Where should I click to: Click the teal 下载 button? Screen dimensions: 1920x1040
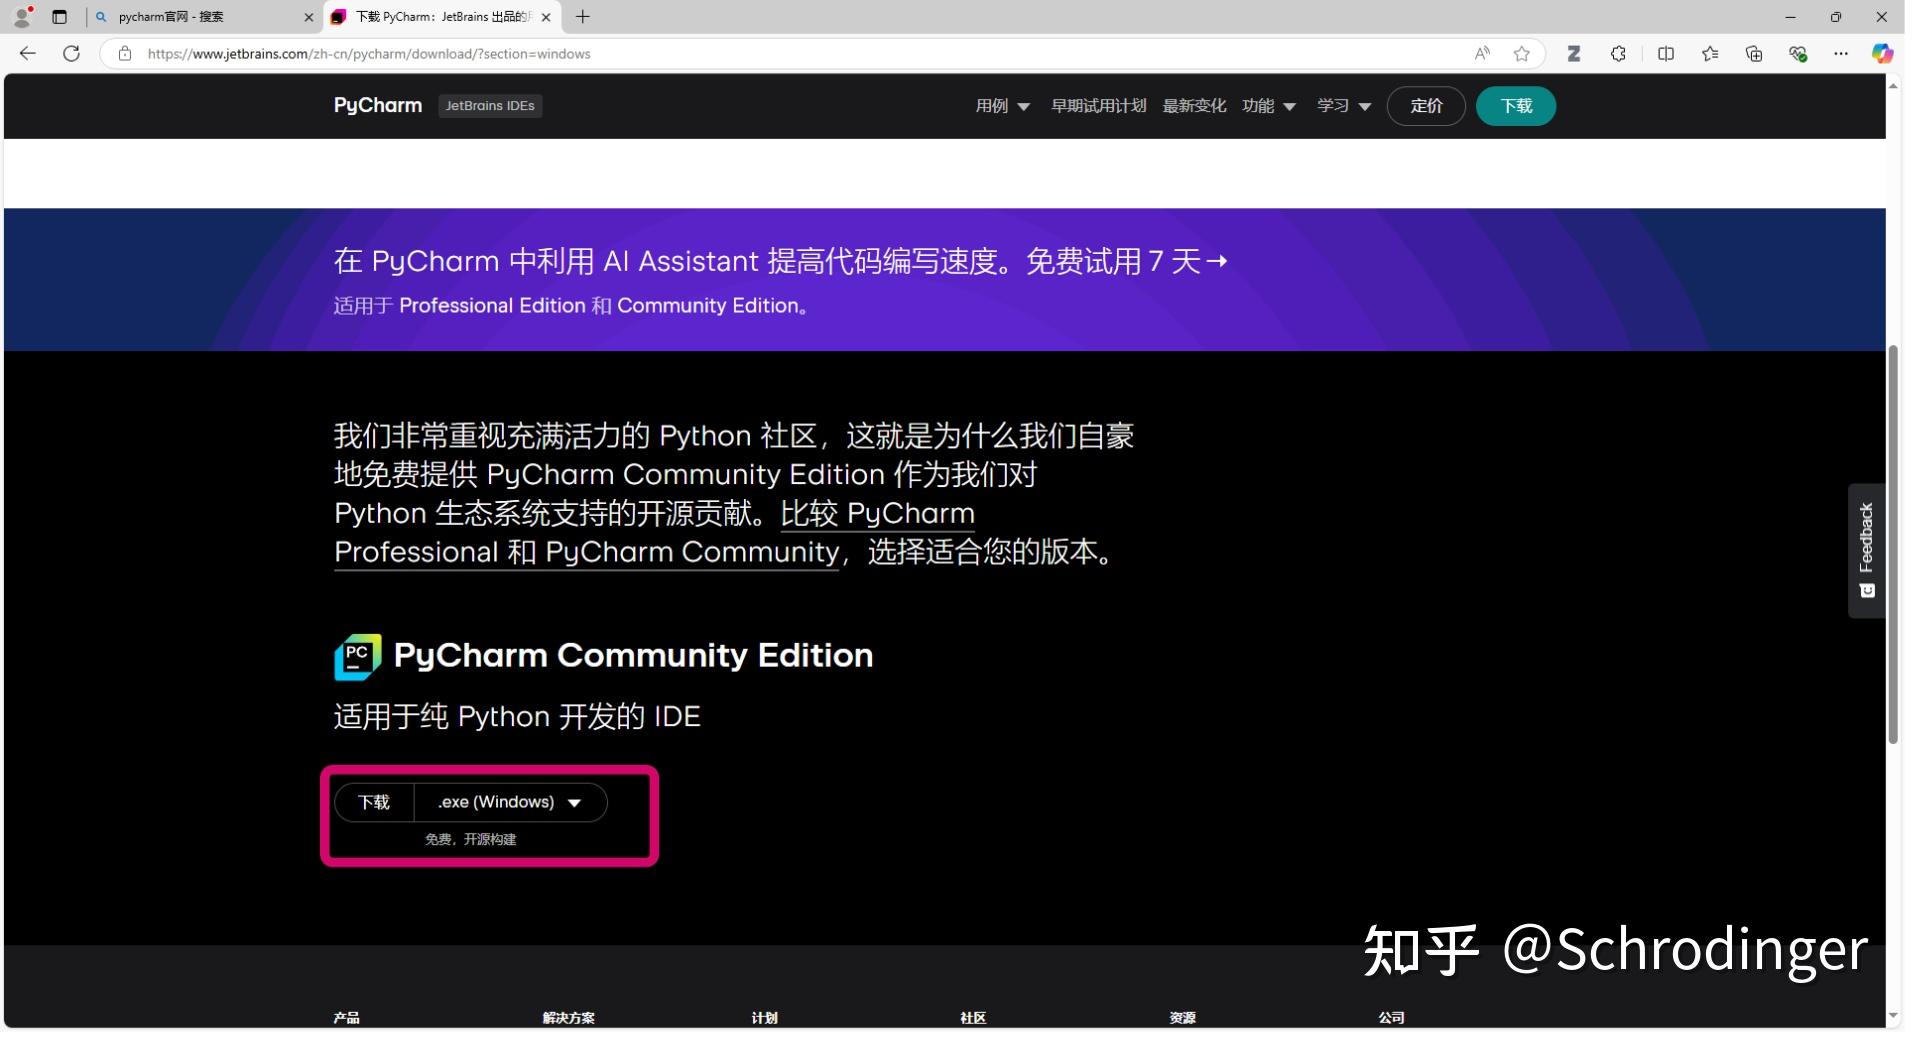coord(1514,106)
